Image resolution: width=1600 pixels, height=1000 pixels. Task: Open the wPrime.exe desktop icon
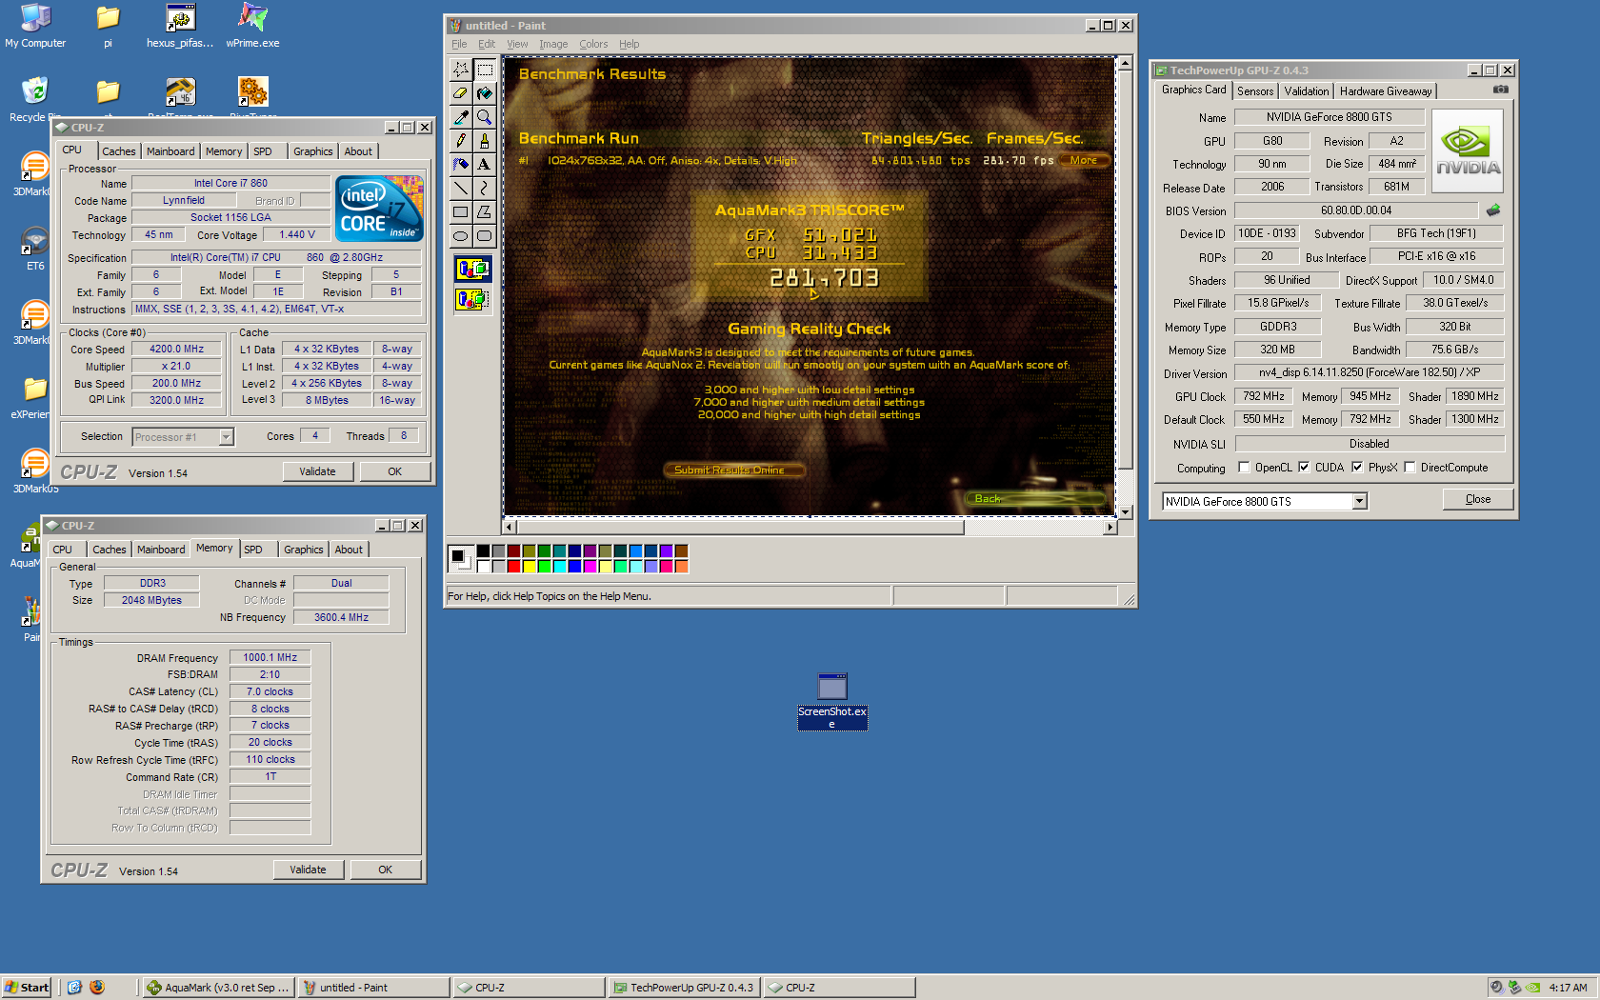pos(252,26)
